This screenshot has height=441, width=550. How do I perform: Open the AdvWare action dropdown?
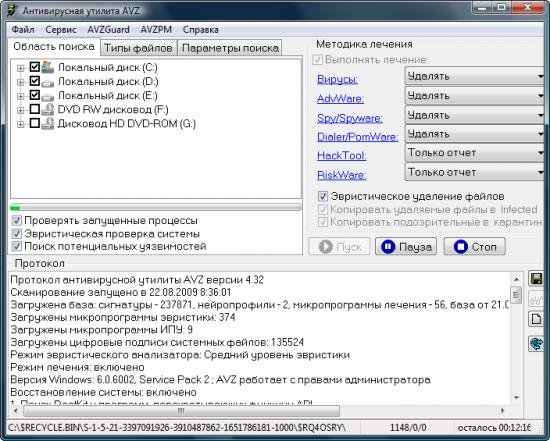click(x=474, y=96)
